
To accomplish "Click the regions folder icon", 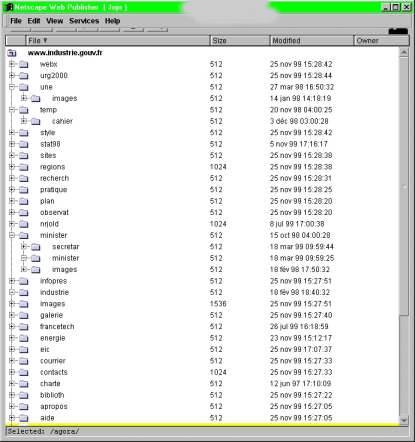I will 24,167.
